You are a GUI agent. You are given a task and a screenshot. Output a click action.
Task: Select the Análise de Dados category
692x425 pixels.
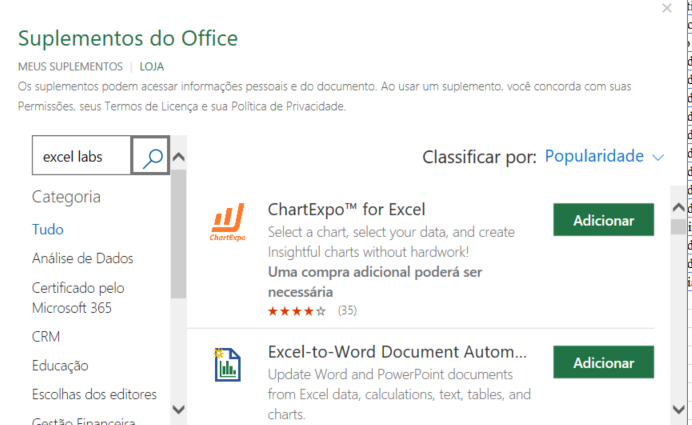click(83, 258)
